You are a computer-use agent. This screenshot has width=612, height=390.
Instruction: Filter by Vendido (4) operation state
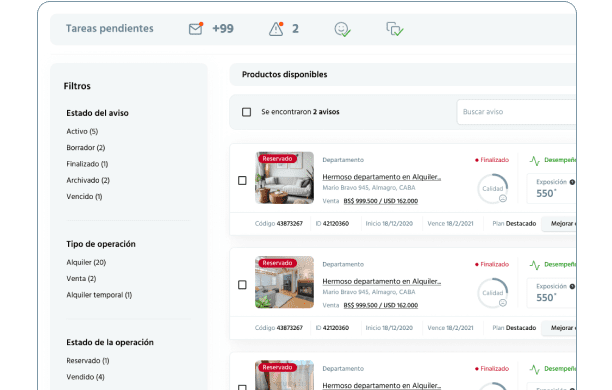click(85, 377)
